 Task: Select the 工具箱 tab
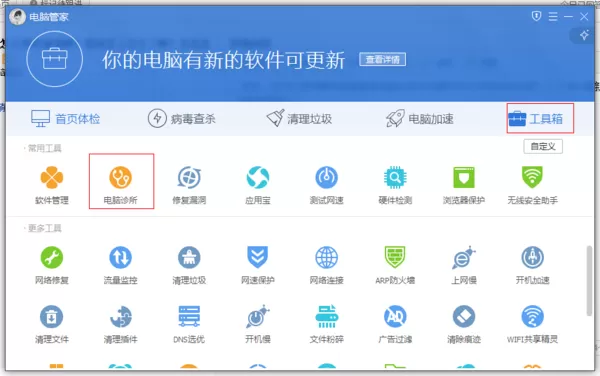(x=536, y=119)
